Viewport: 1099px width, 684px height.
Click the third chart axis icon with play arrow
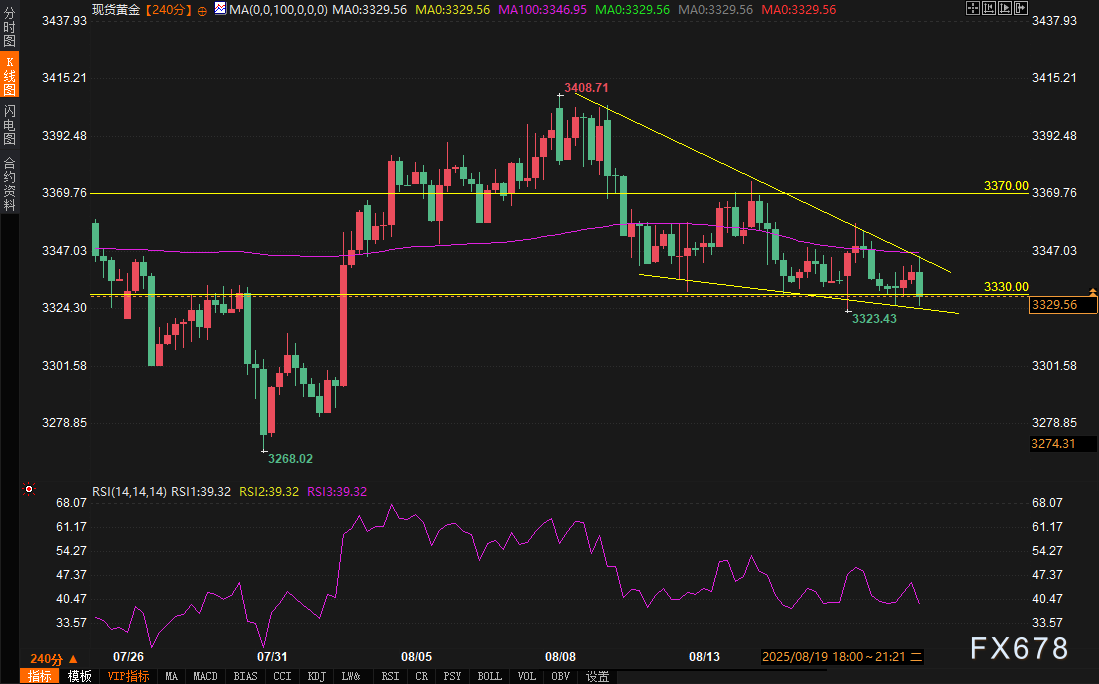[1006, 8]
